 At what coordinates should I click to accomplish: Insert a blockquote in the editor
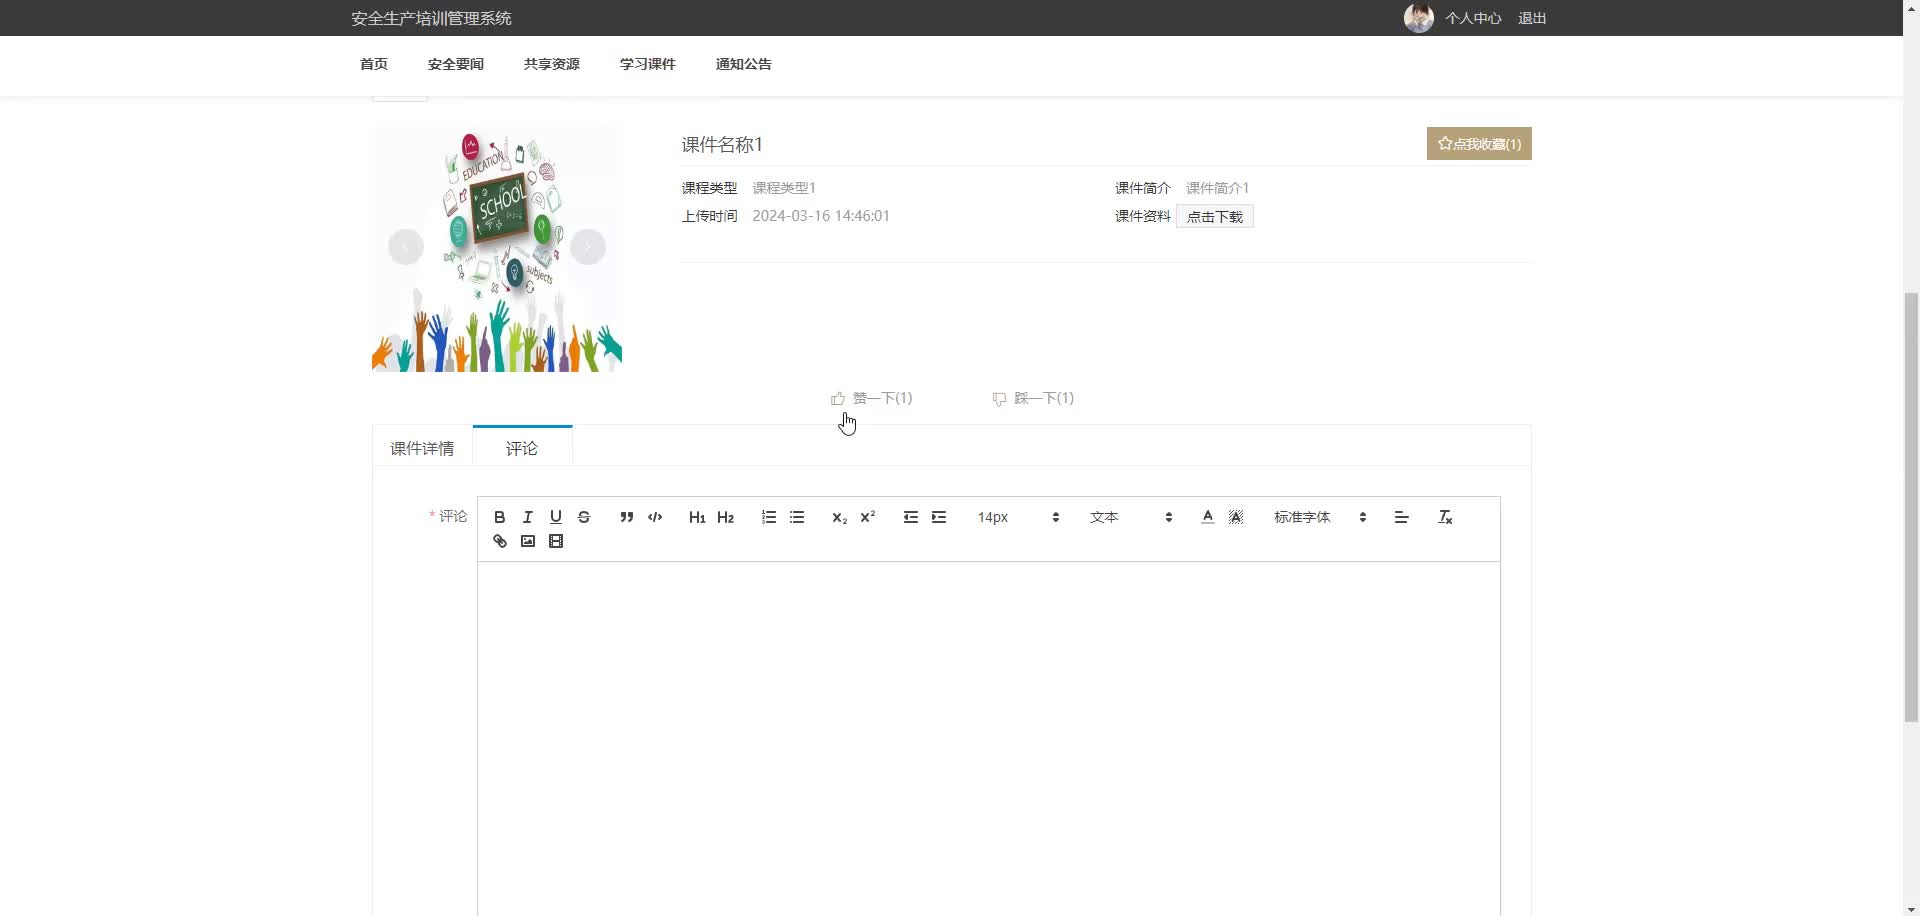626,517
